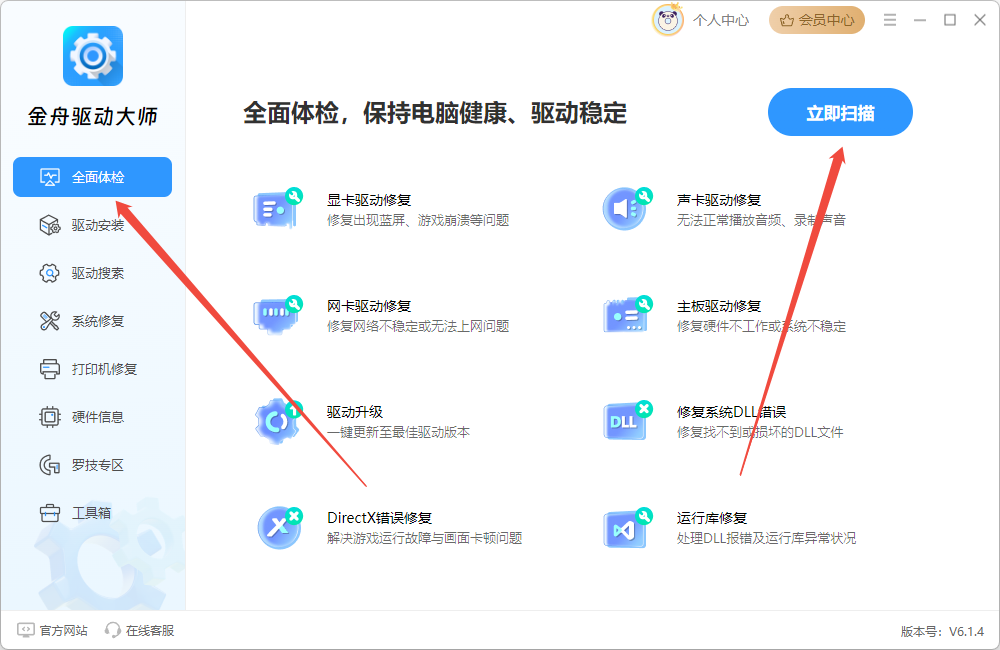Open 工具箱 page

pos(92,513)
